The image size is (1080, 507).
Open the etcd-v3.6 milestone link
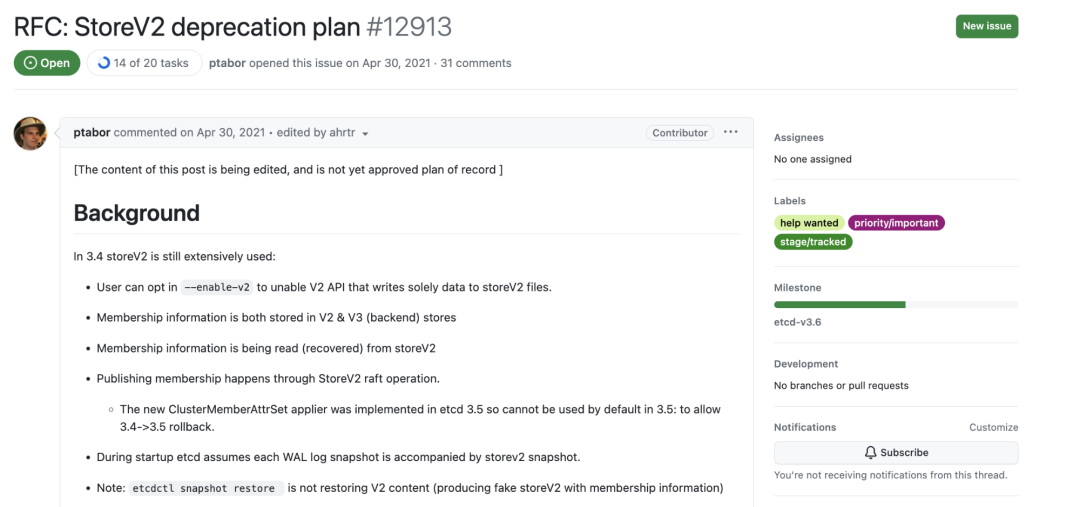(797, 322)
